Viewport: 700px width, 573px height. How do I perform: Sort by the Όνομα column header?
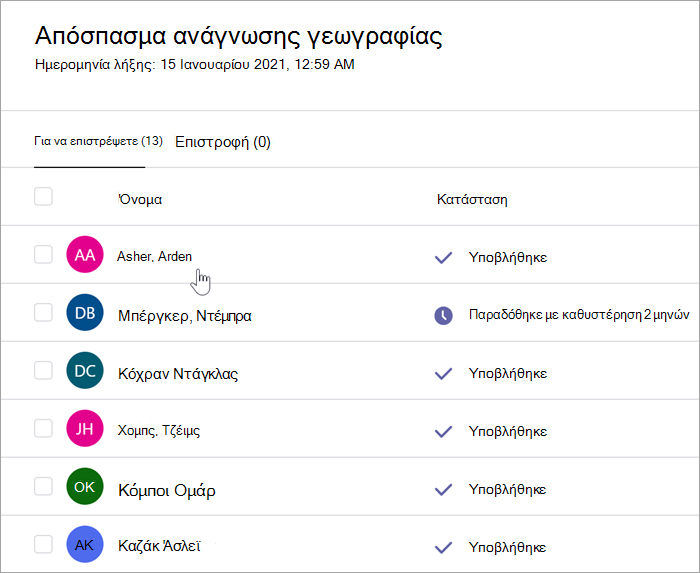tap(140, 199)
